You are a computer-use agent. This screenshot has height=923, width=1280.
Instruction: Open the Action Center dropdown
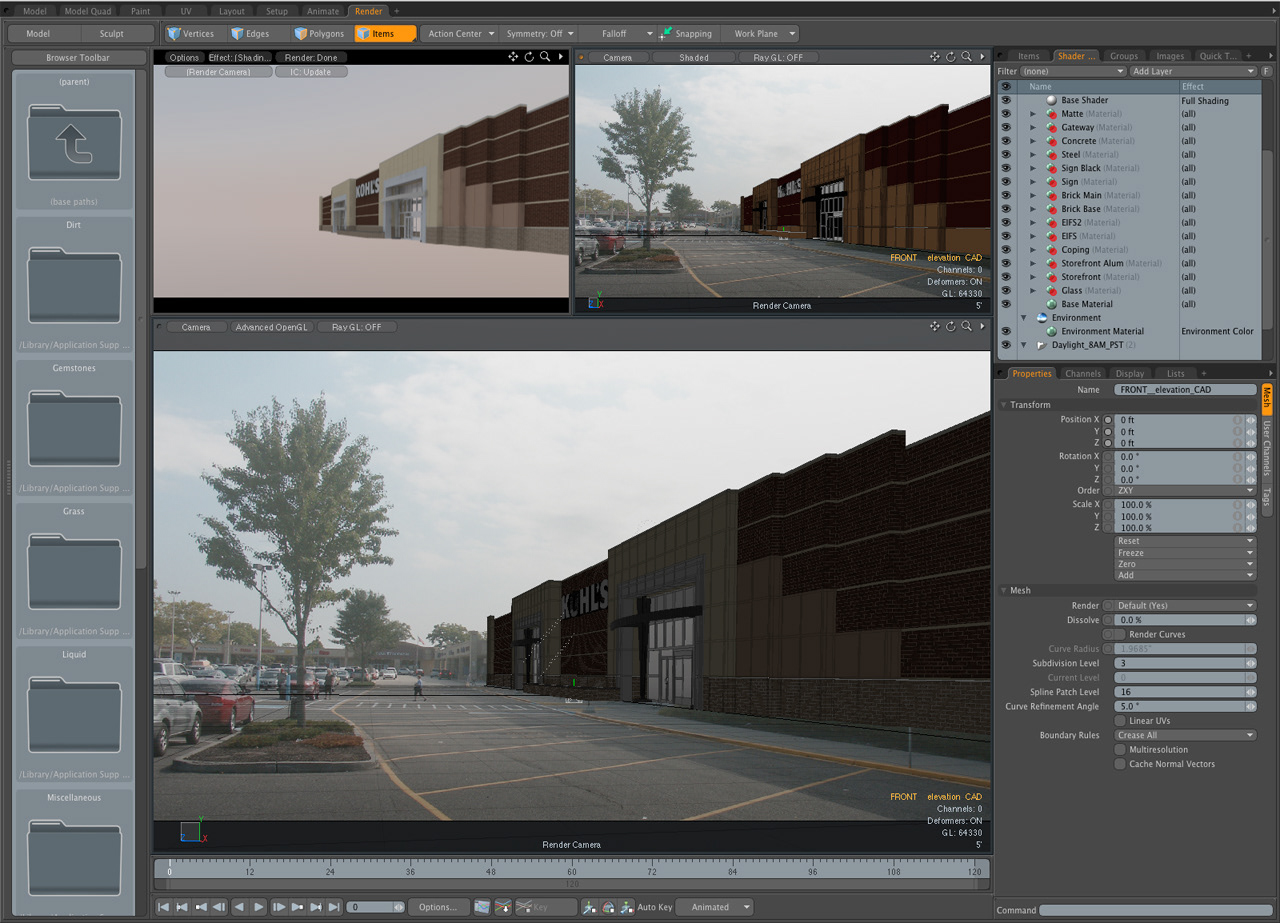pos(459,34)
